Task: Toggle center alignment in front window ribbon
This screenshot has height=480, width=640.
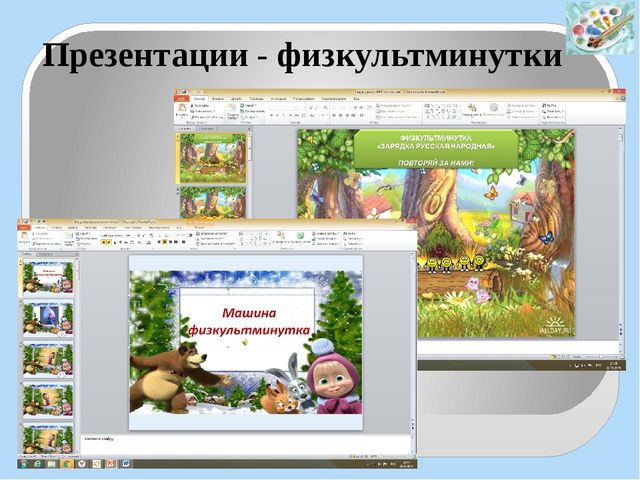Action: point(165,242)
